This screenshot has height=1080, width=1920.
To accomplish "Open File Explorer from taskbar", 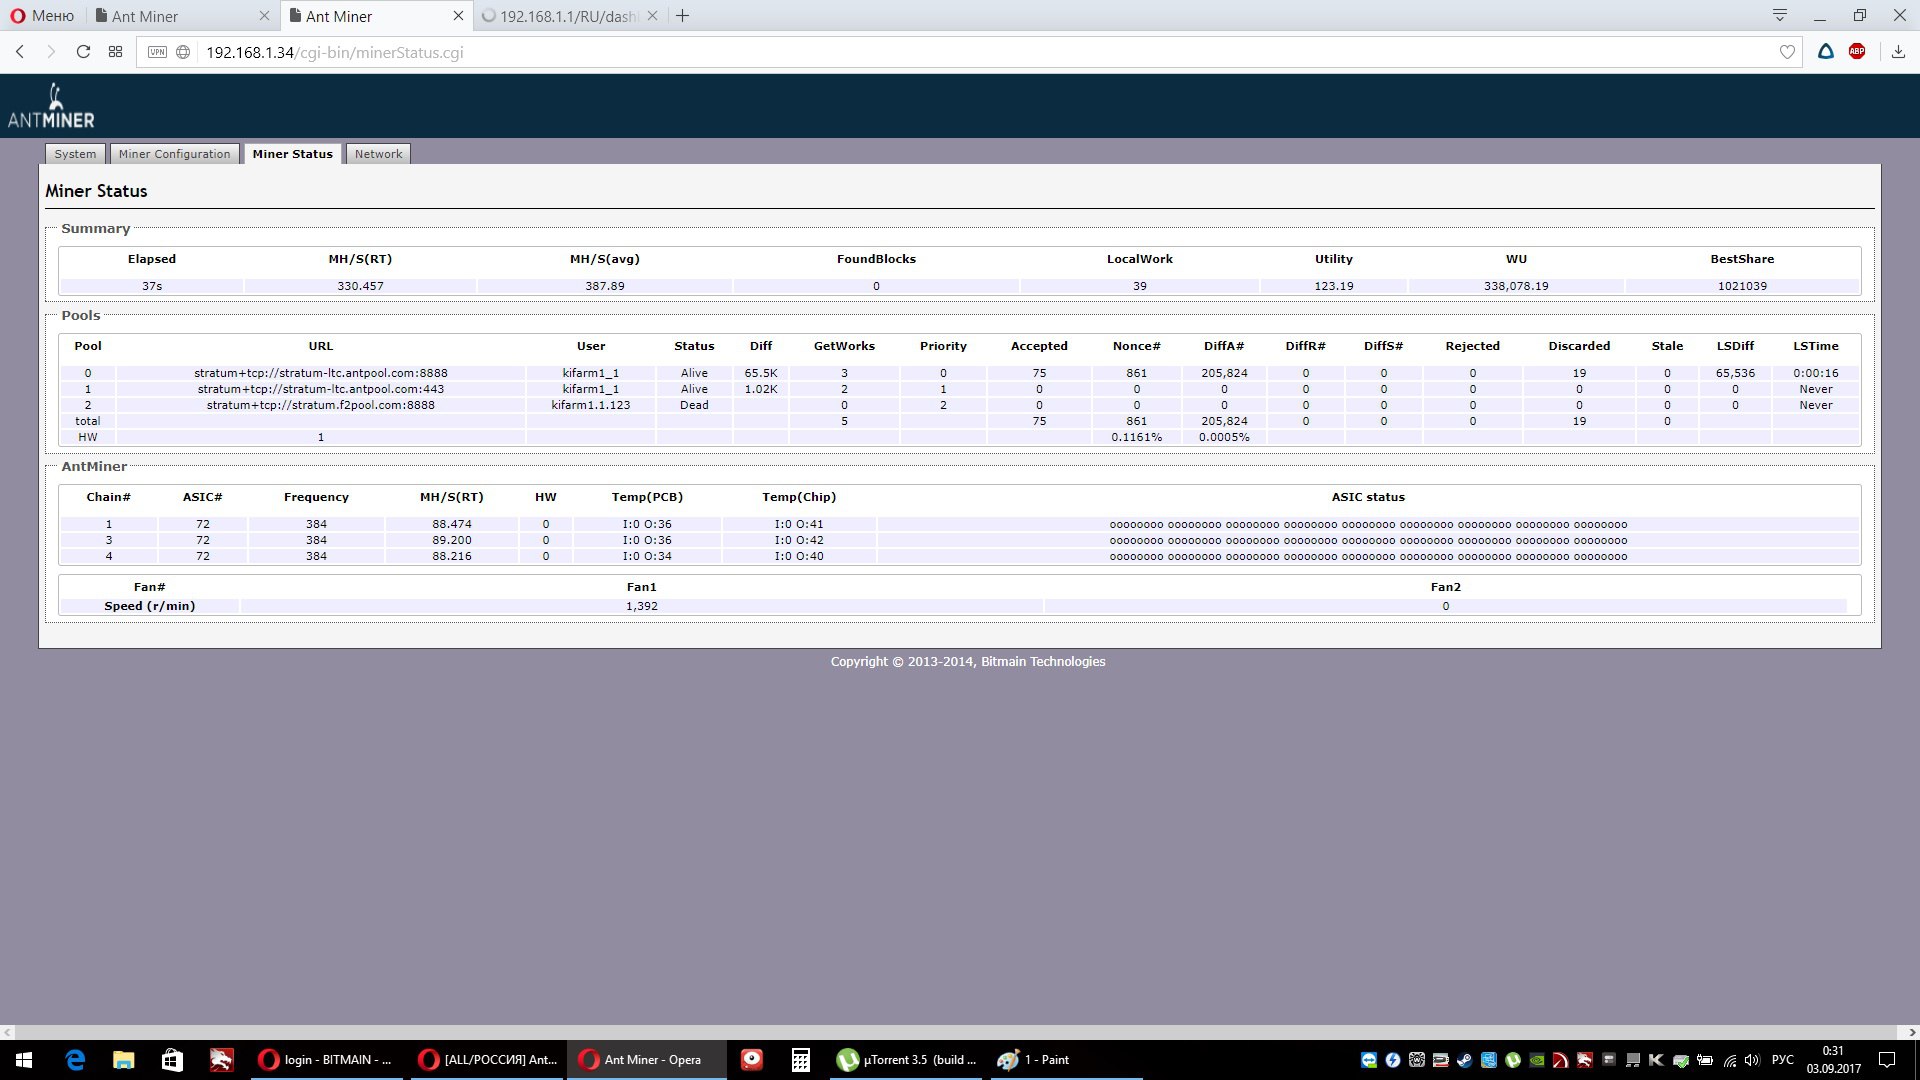I will coord(123,1060).
